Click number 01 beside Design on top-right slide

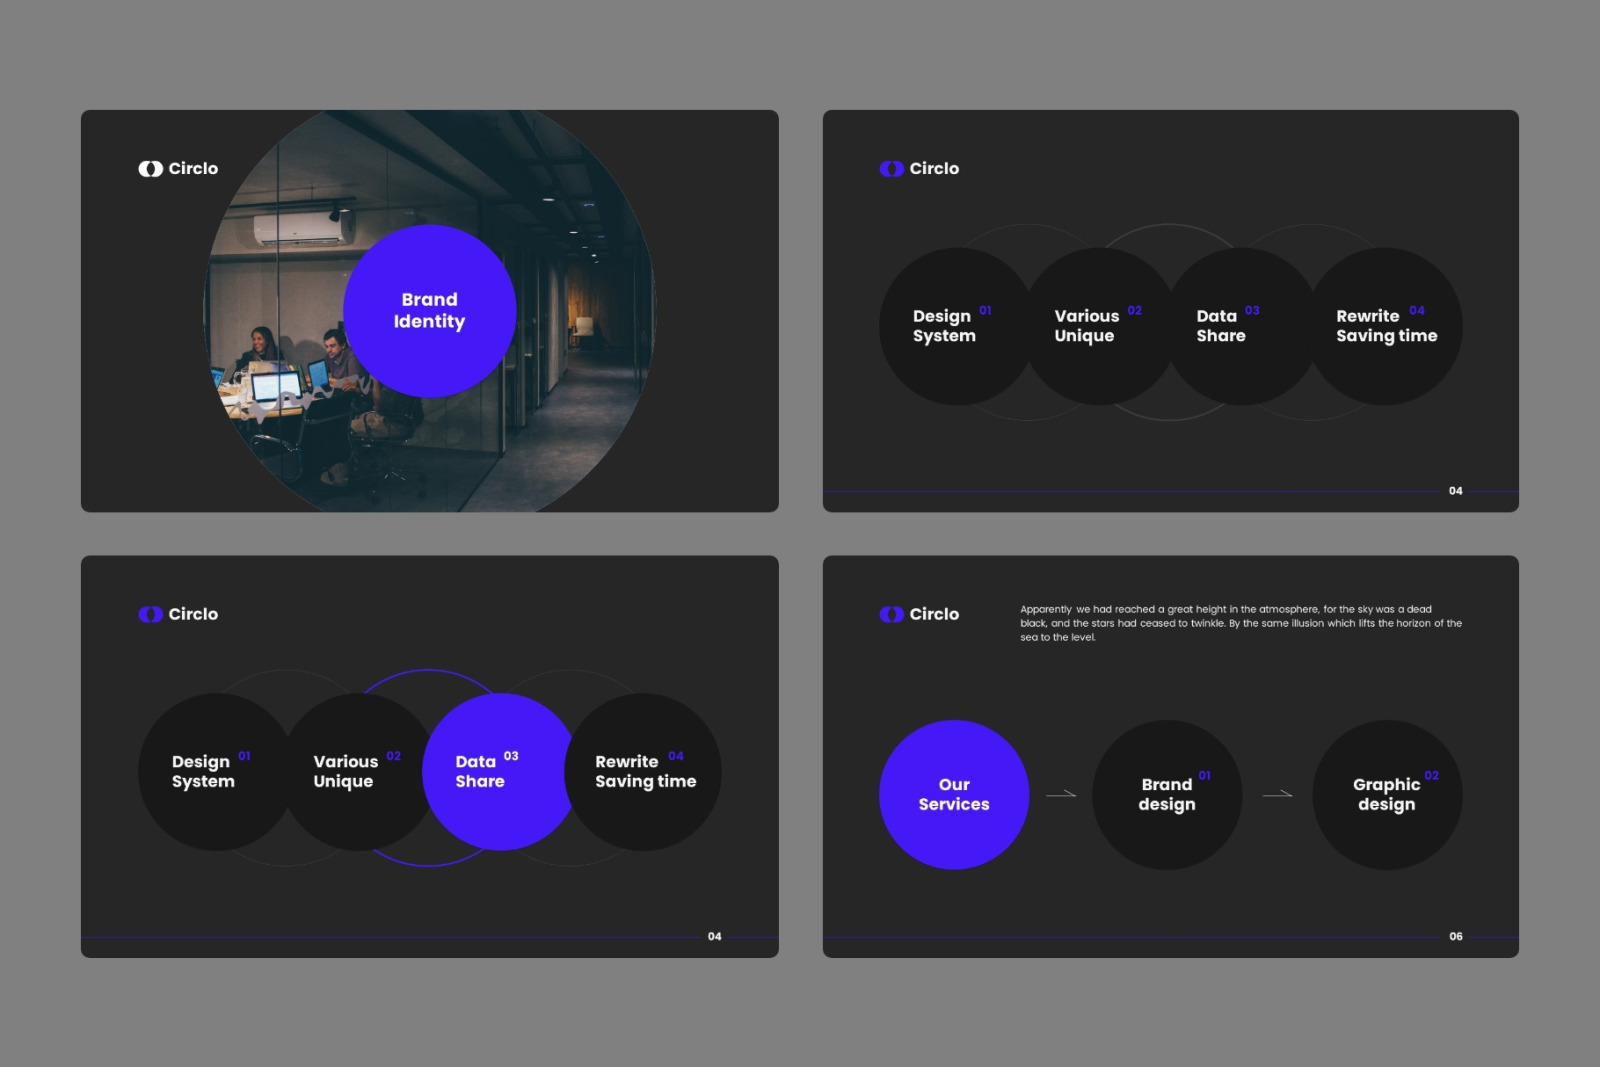tap(985, 310)
